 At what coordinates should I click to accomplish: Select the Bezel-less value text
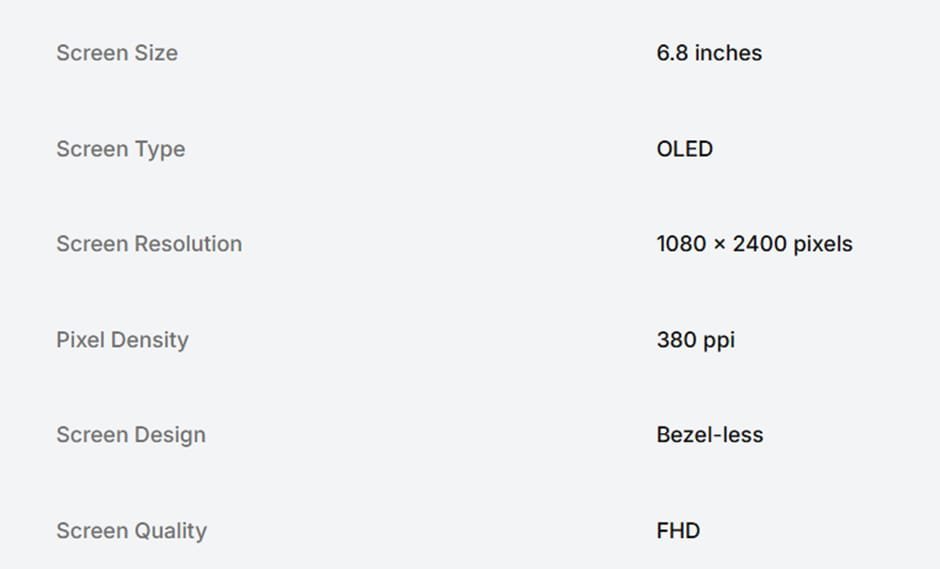pos(709,435)
